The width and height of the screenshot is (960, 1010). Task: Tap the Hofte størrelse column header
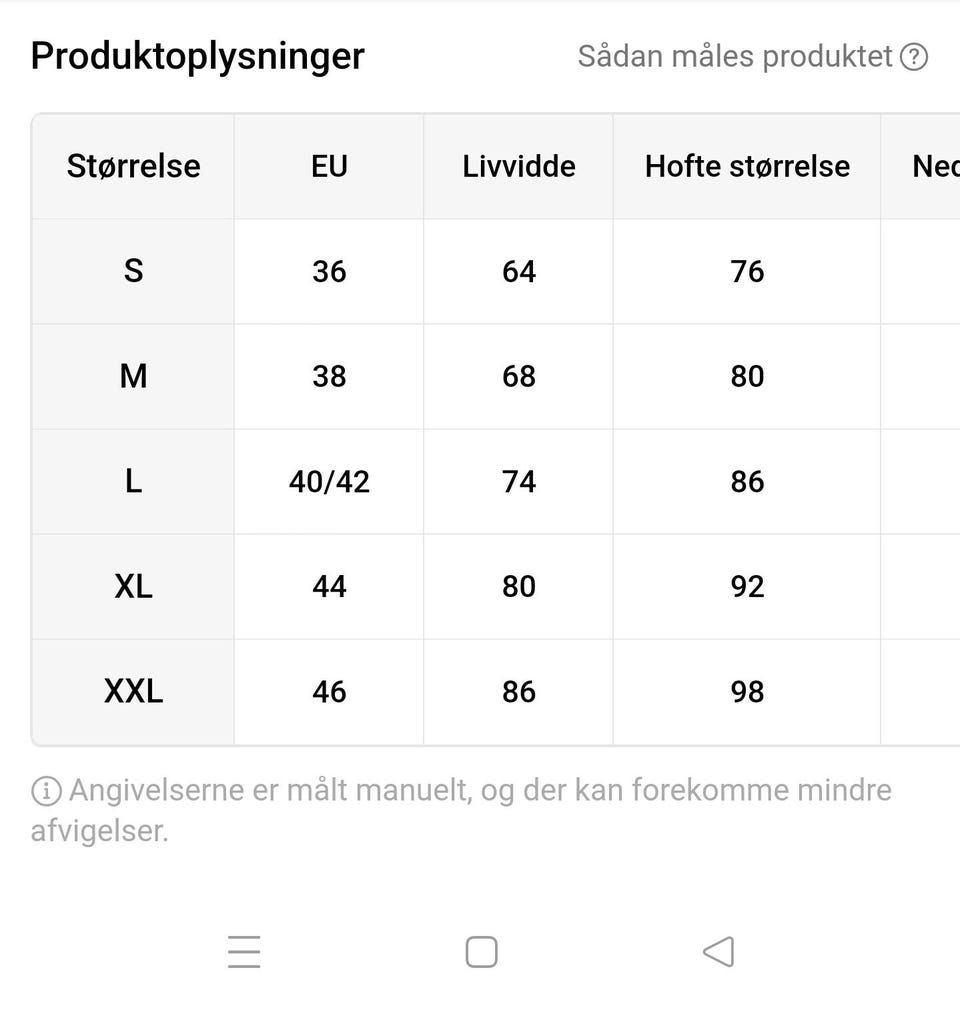coord(747,166)
